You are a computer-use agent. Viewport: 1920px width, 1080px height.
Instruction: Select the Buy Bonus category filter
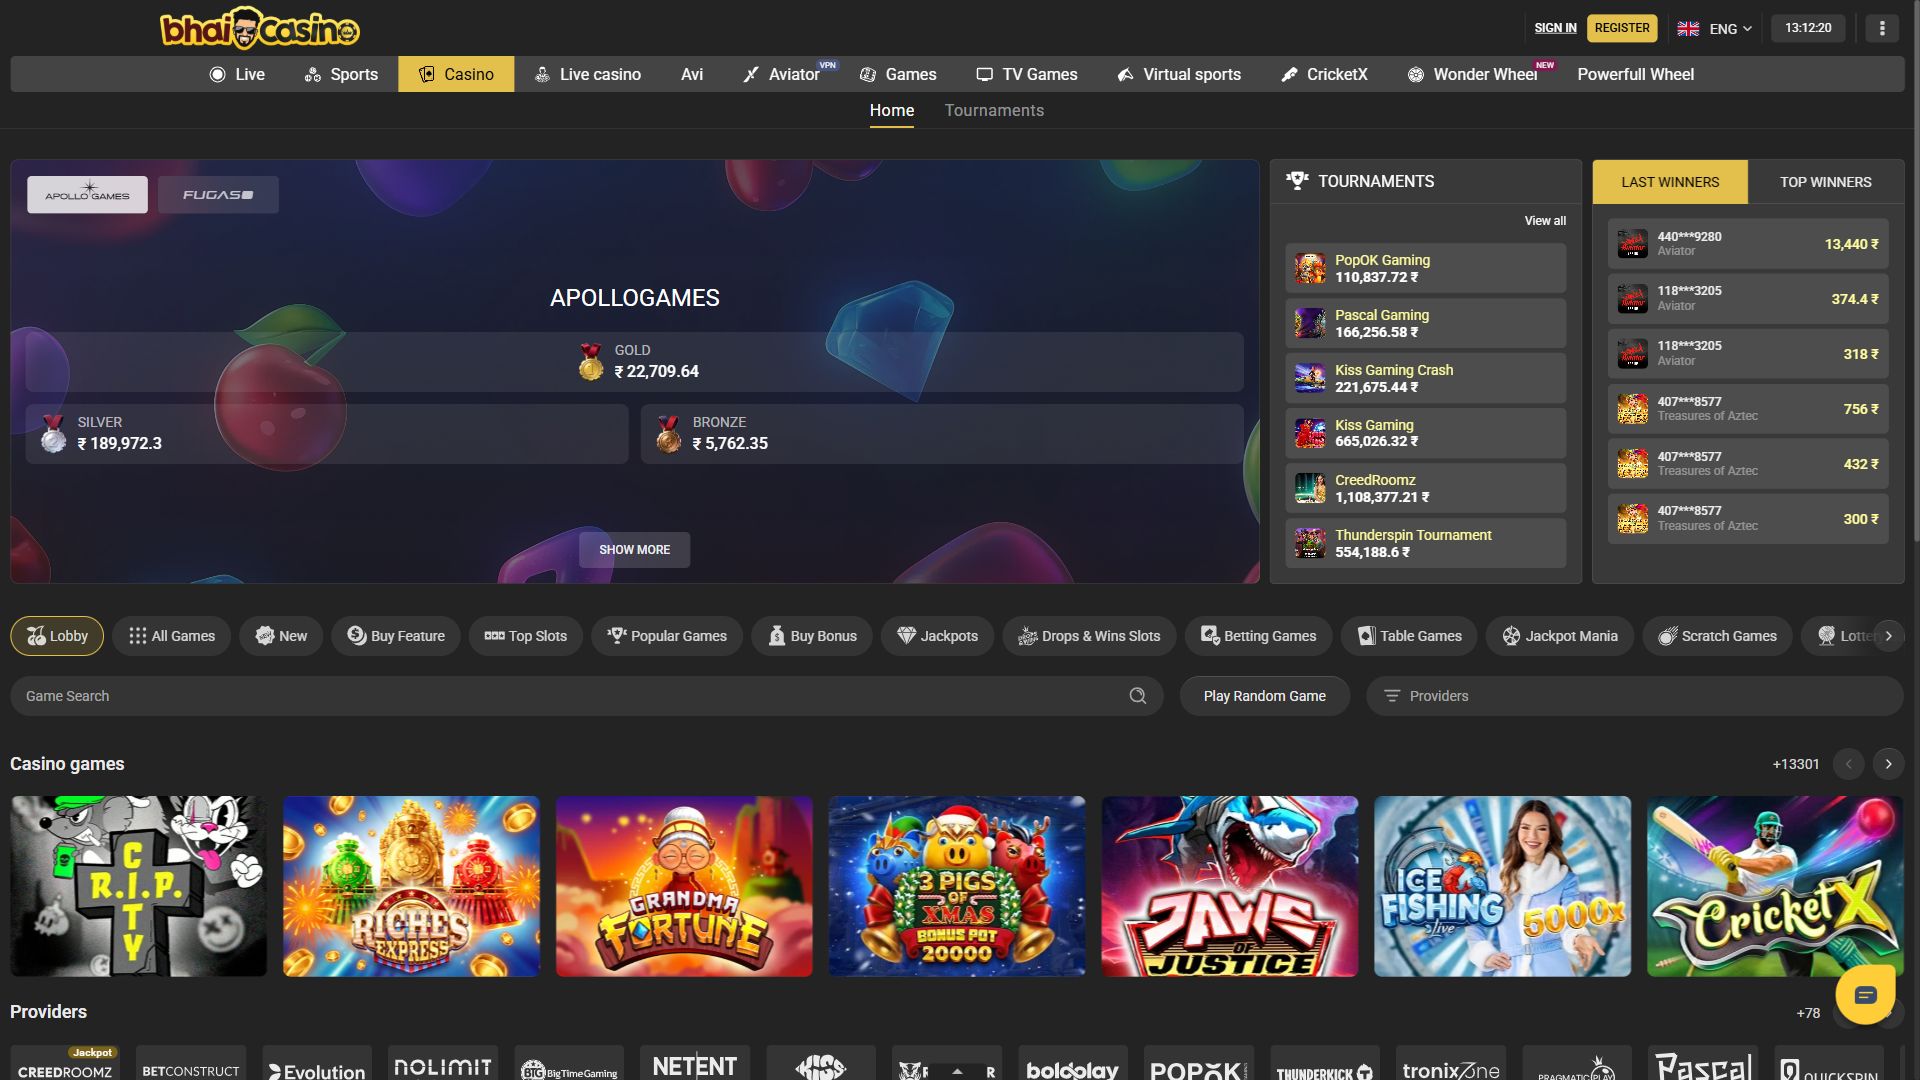[x=812, y=636]
